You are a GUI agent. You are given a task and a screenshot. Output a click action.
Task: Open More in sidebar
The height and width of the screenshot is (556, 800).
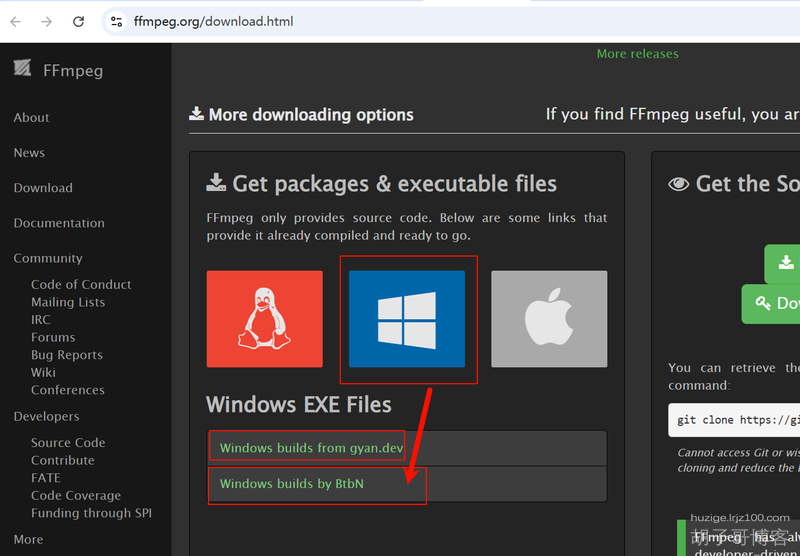[x=28, y=539]
